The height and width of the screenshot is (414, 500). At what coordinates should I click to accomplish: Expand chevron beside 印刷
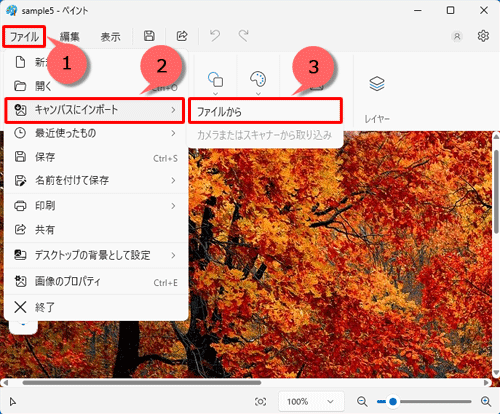pos(173,206)
